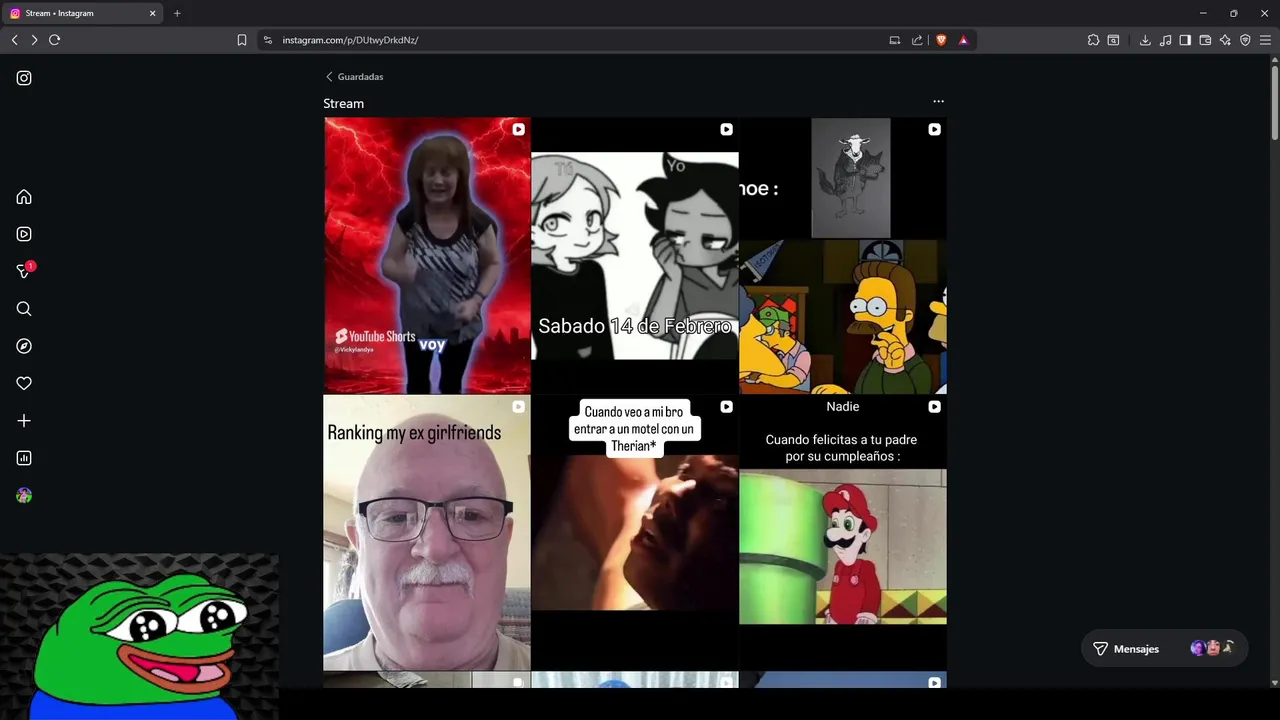Click the VPN shield icon in the toolbar
The height and width of the screenshot is (720, 1280).
[x=1245, y=40]
